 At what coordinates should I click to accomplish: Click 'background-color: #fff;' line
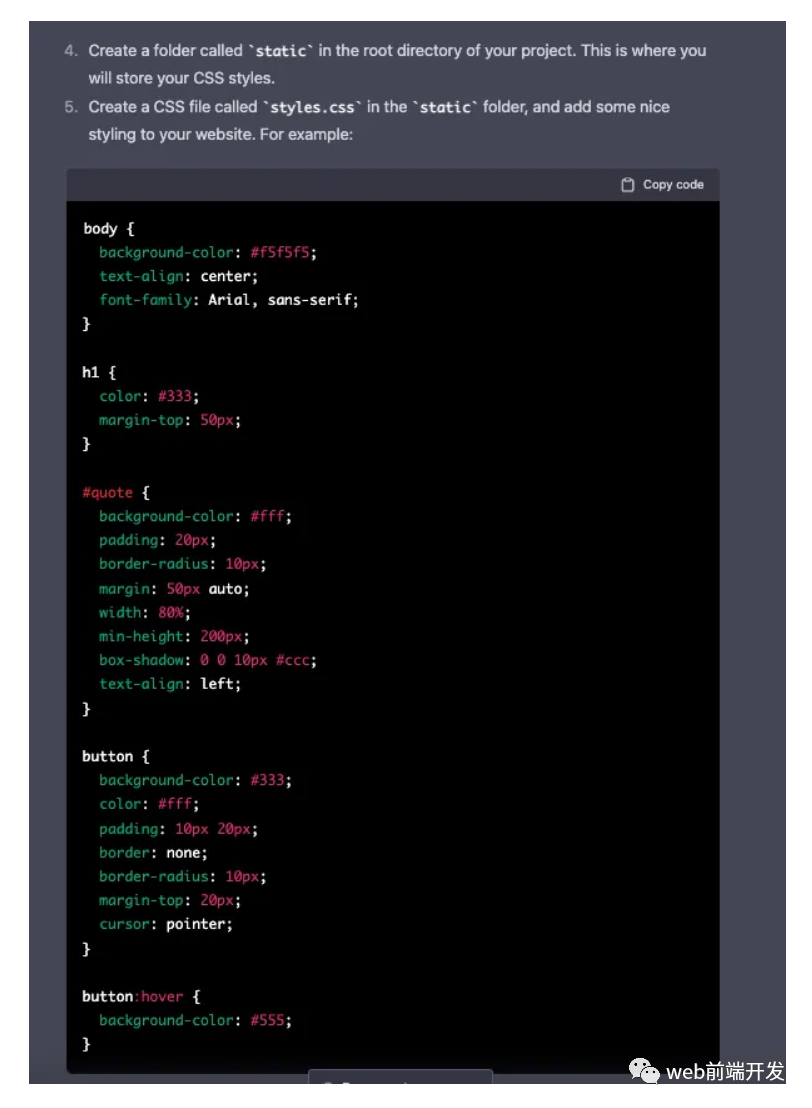(195, 517)
